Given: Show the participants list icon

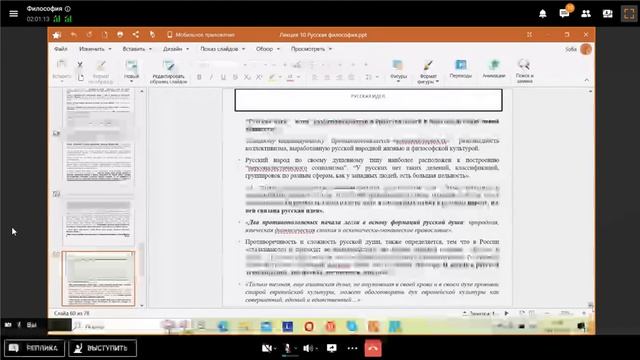Looking at the screenshot, I should pyautogui.click(x=586, y=13).
